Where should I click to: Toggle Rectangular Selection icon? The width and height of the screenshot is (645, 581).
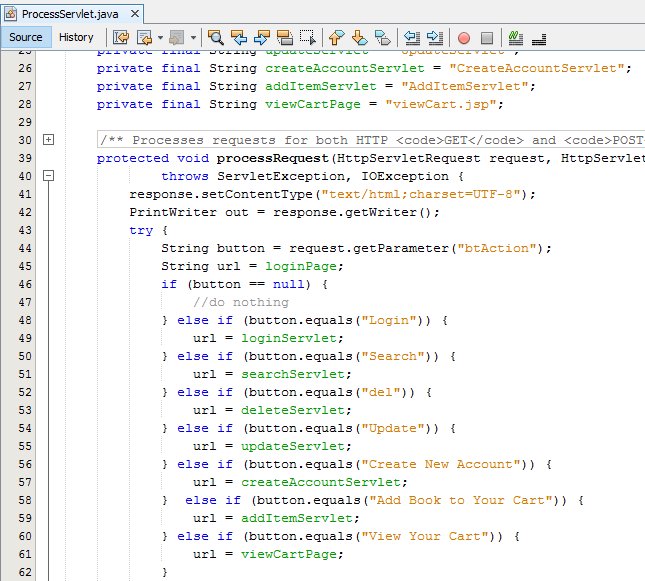click(x=308, y=37)
